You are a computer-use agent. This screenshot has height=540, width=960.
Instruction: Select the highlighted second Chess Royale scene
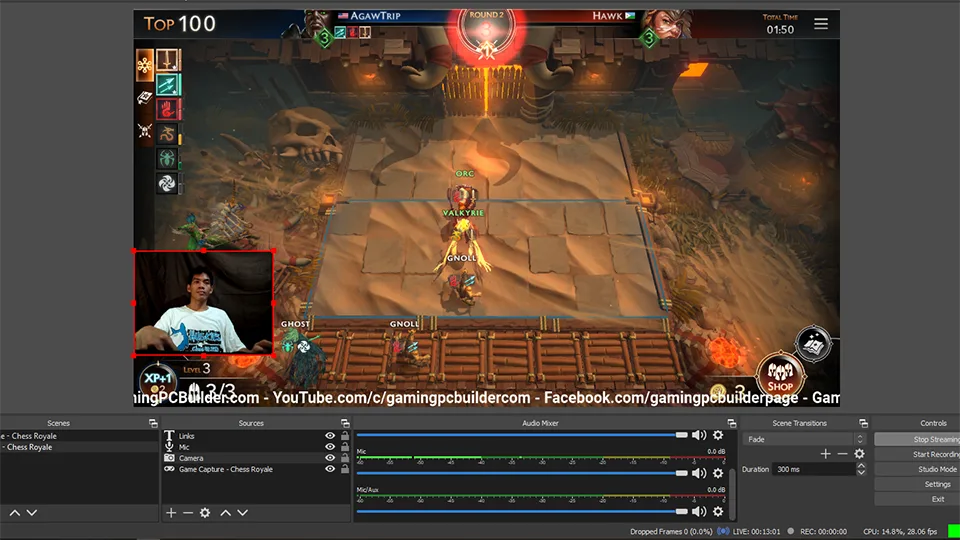[x=79, y=447]
